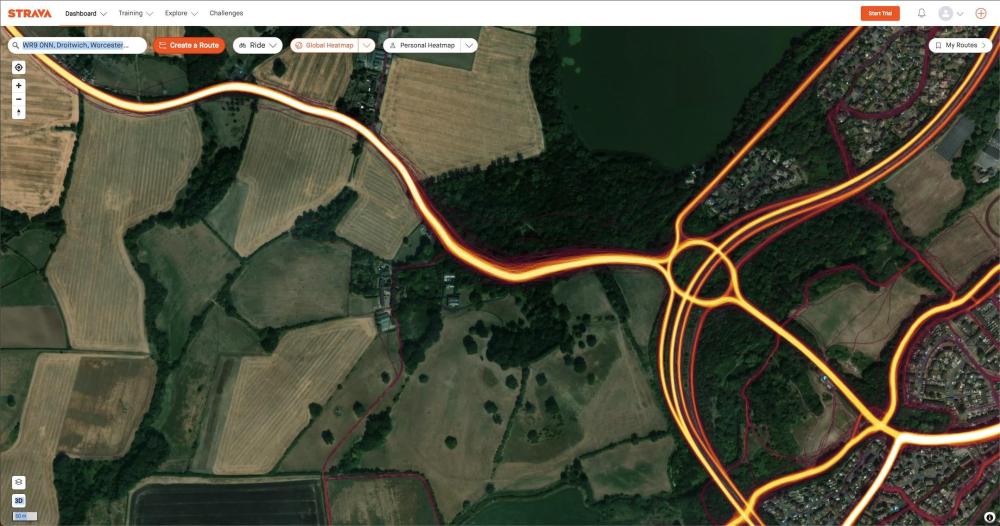This screenshot has height=526, width=1000.
Task: Click the locate-me crosshair map button
Action: point(18,68)
